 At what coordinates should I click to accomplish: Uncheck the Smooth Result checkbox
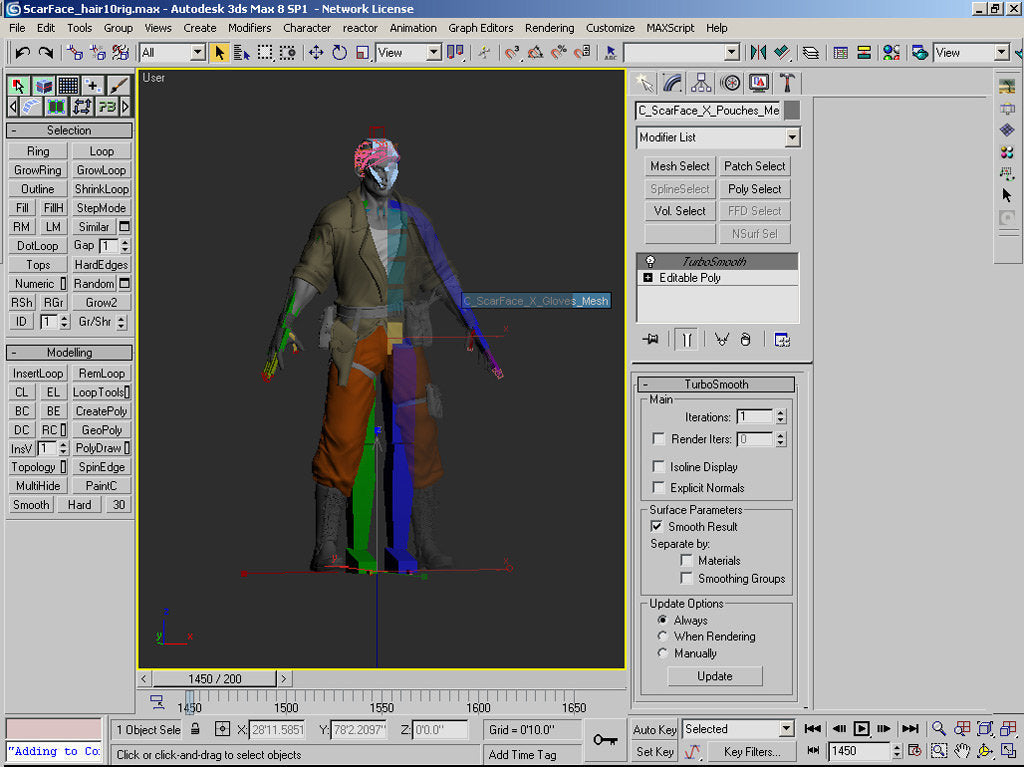pyautogui.click(x=658, y=526)
